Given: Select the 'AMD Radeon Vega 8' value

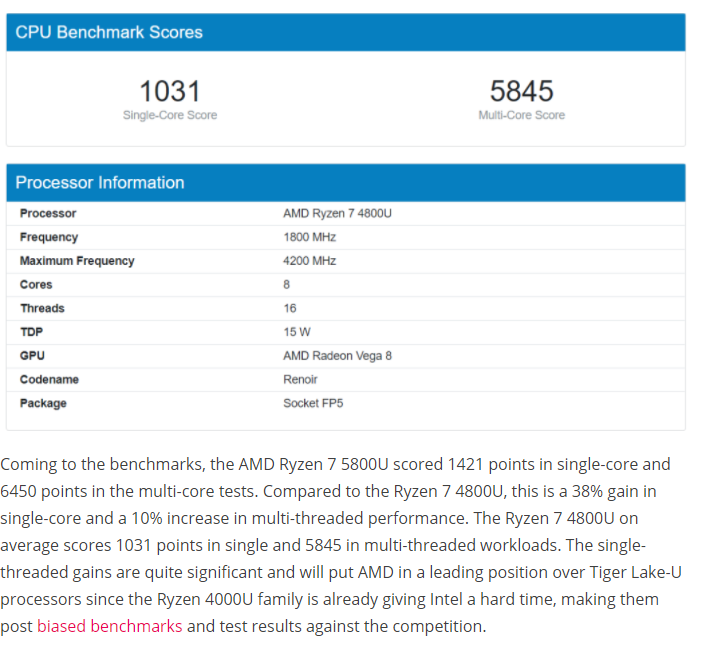Looking at the screenshot, I should 337,356.
